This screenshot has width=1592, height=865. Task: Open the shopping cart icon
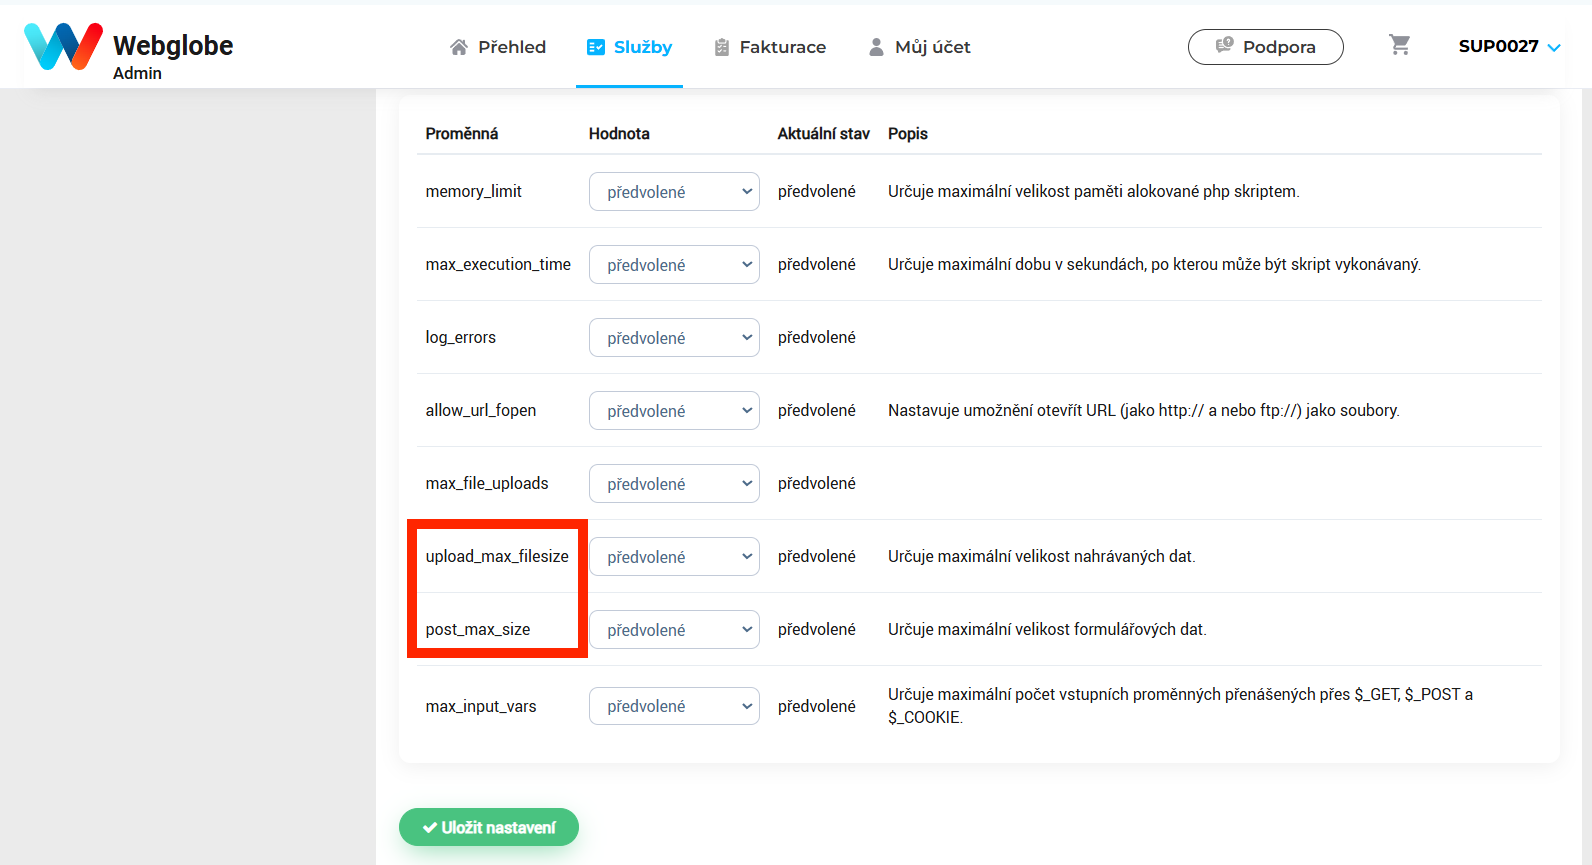(x=1399, y=45)
